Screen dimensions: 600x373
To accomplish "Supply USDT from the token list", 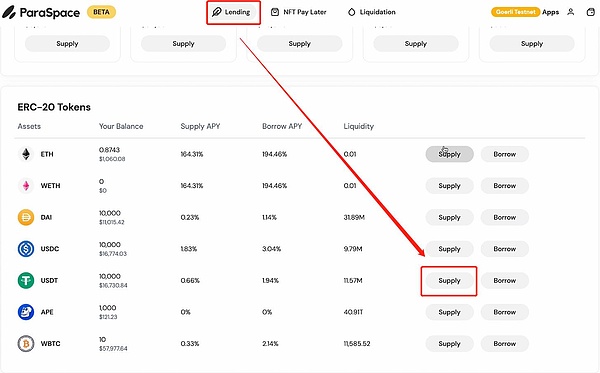I will 450,280.
